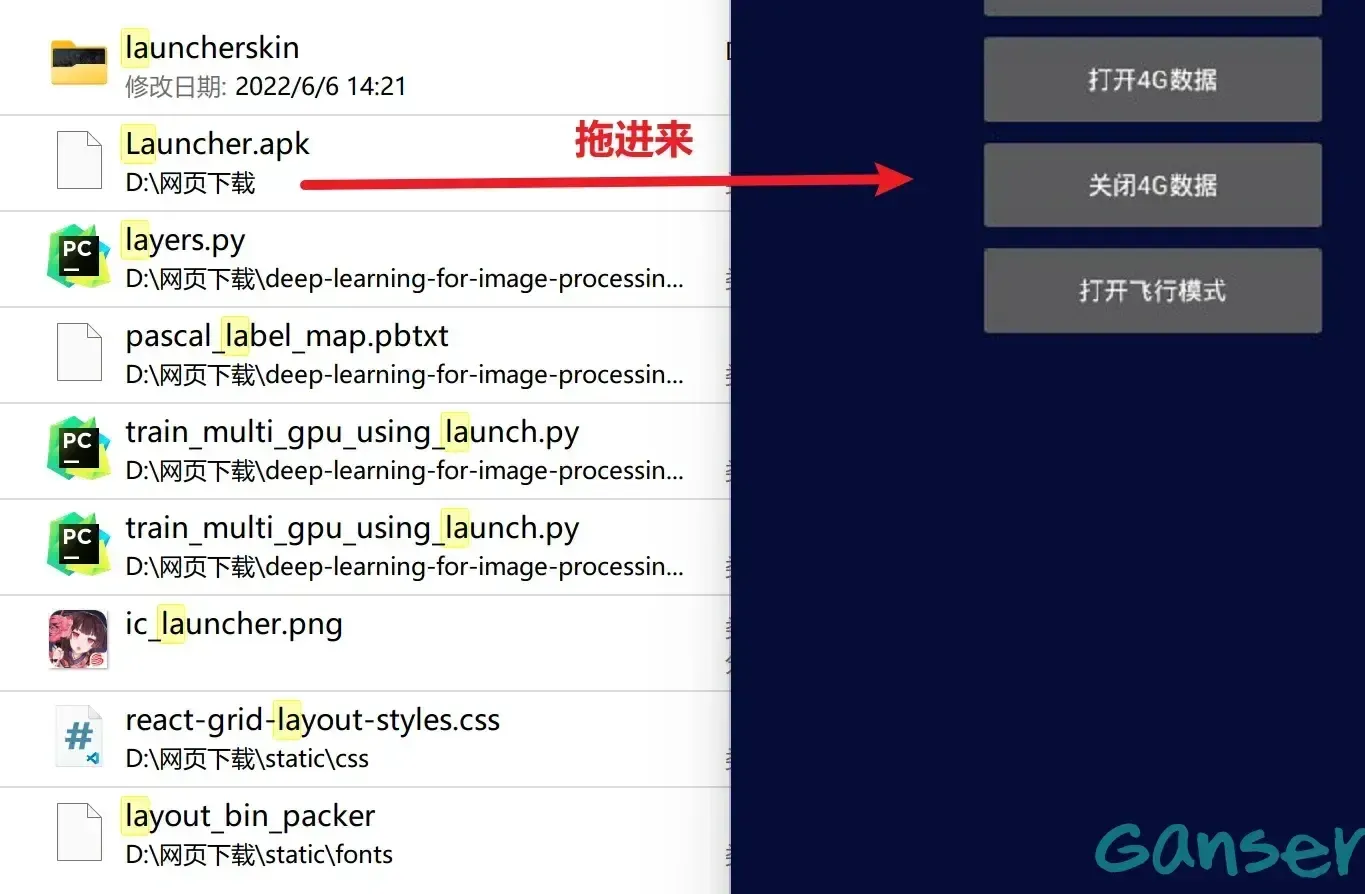Image resolution: width=1365 pixels, height=894 pixels.
Task: Click the launcherskin folder icon
Action: click(79, 64)
